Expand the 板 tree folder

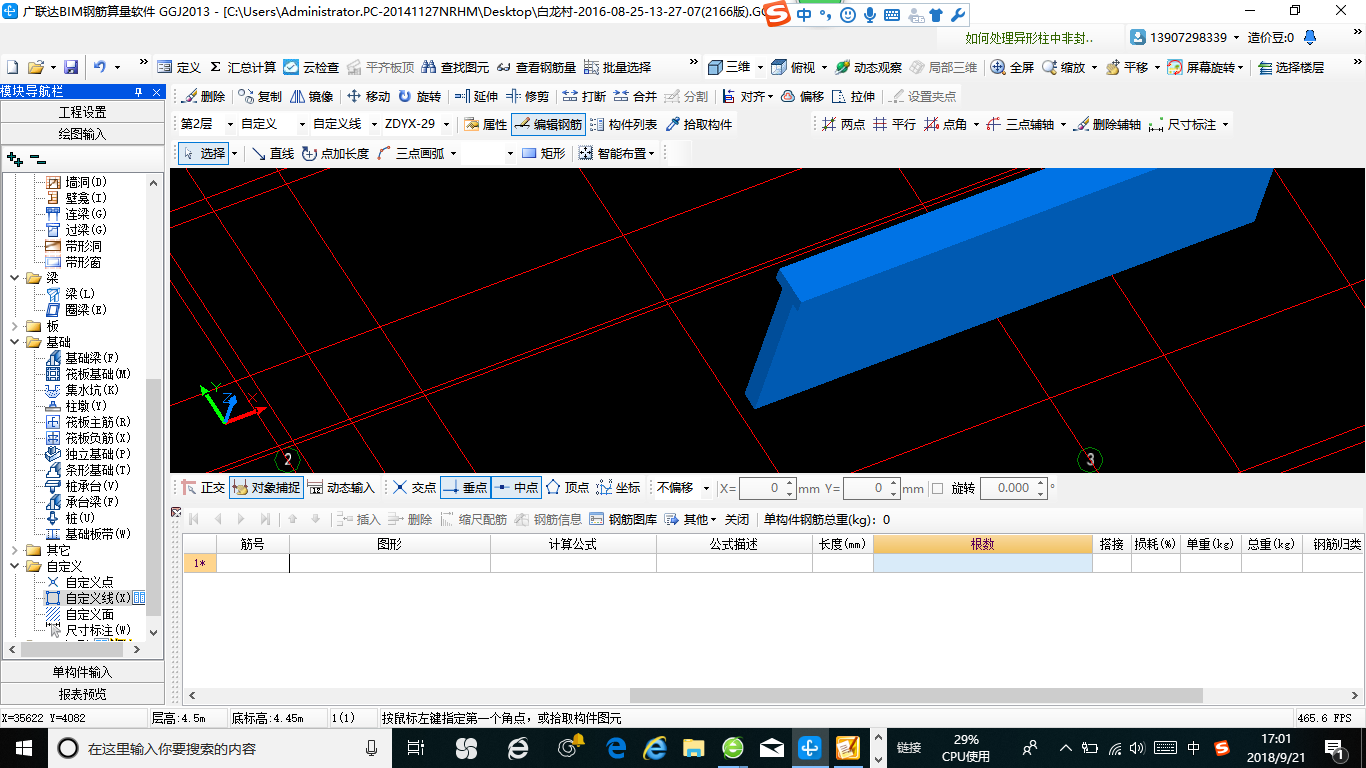click(15, 326)
